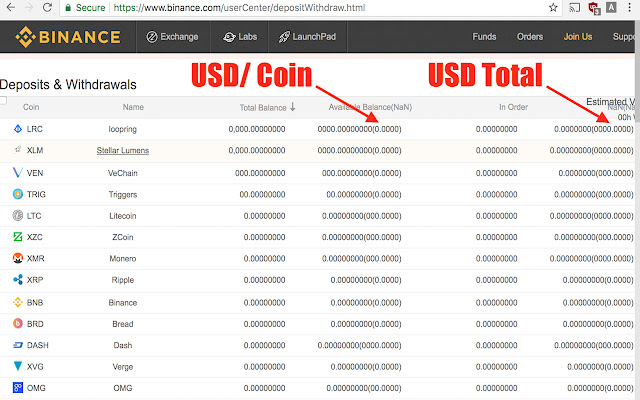Image resolution: width=640 pixels, height=400 pixels.
Task: Select the 'loopring' name cell
Action: click(122, 129)
